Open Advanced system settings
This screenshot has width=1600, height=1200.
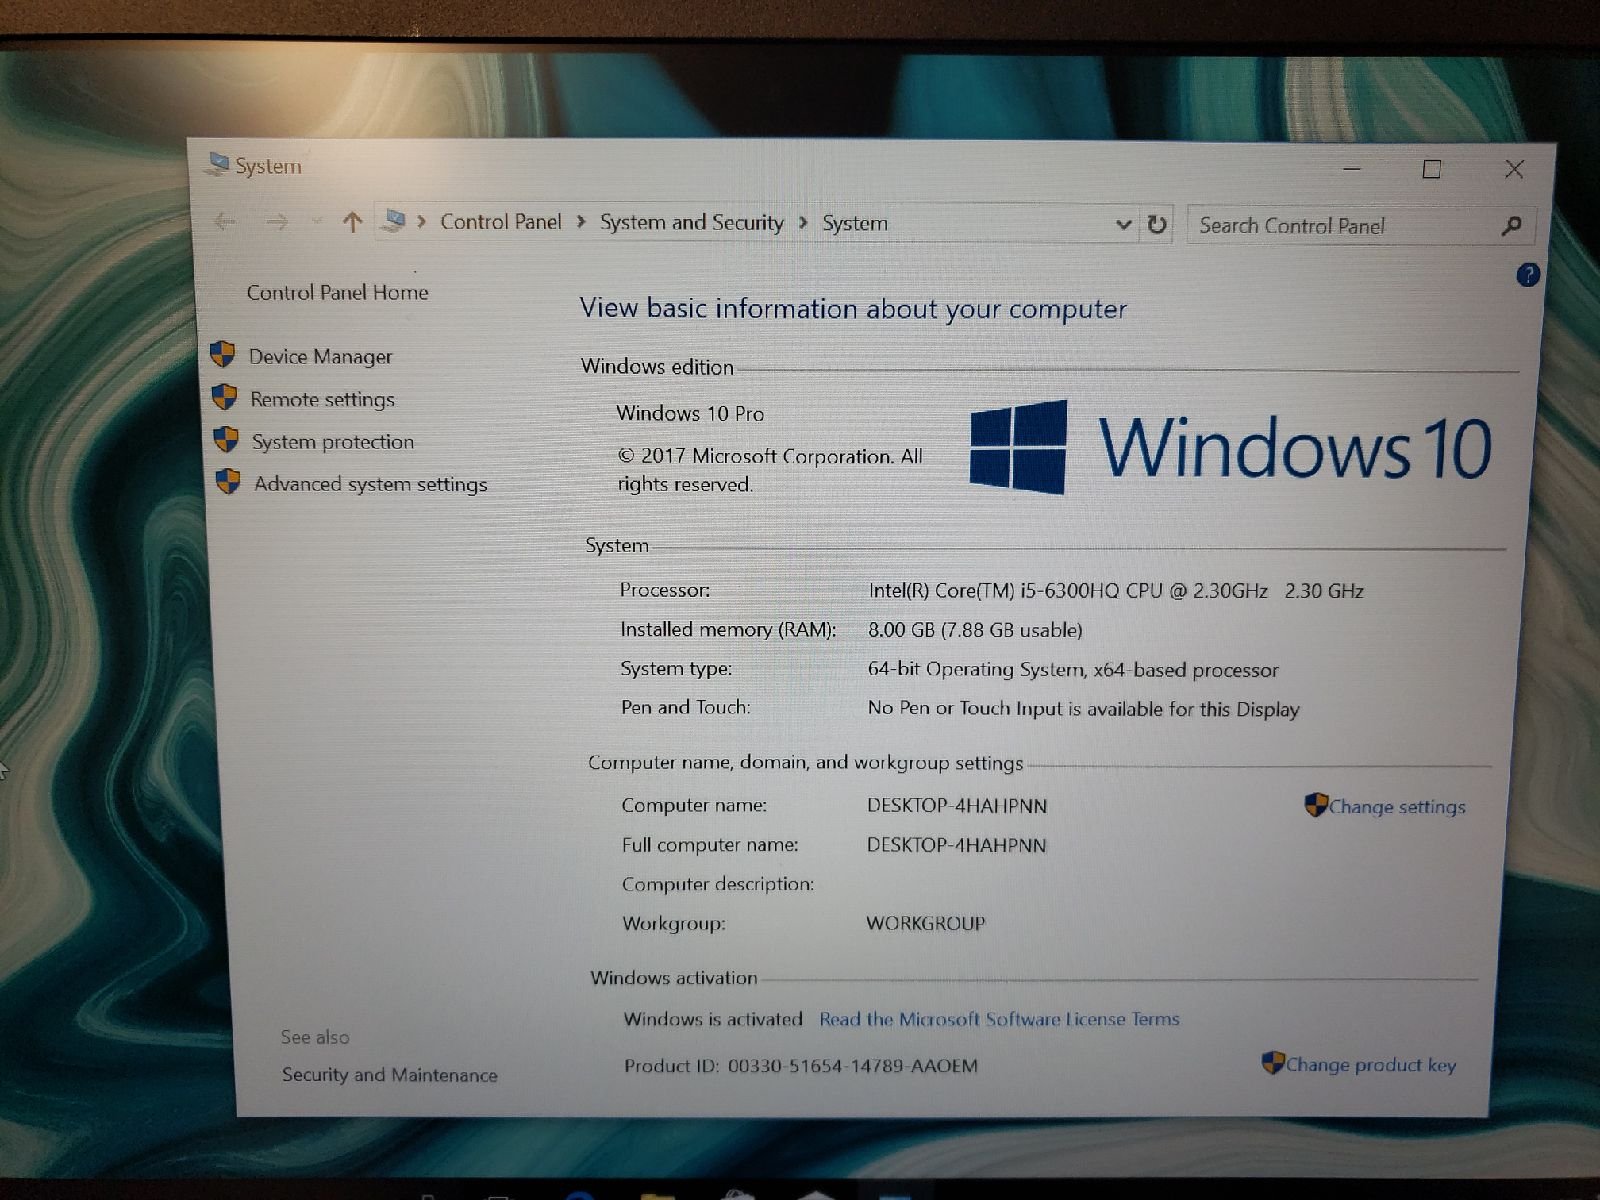[371, 485]
